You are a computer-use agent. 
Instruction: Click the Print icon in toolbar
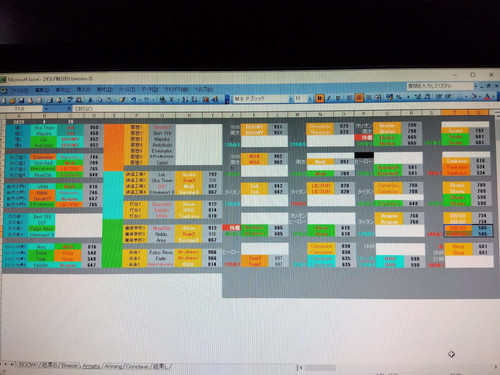click(x=49, y=100)
